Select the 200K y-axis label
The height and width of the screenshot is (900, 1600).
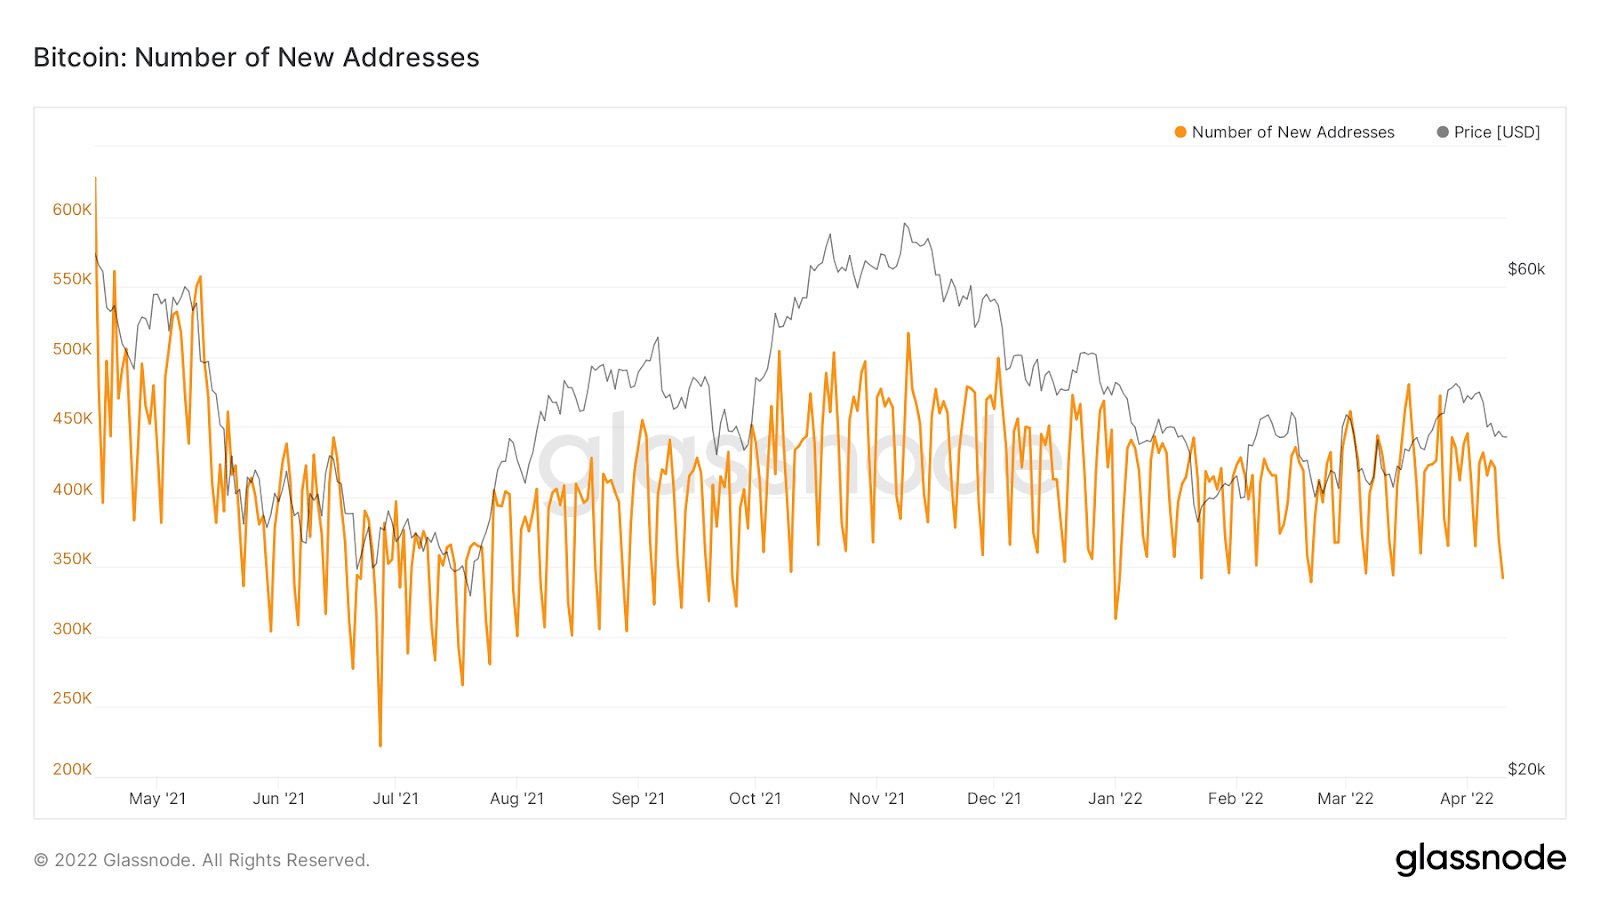click(72, 769)
